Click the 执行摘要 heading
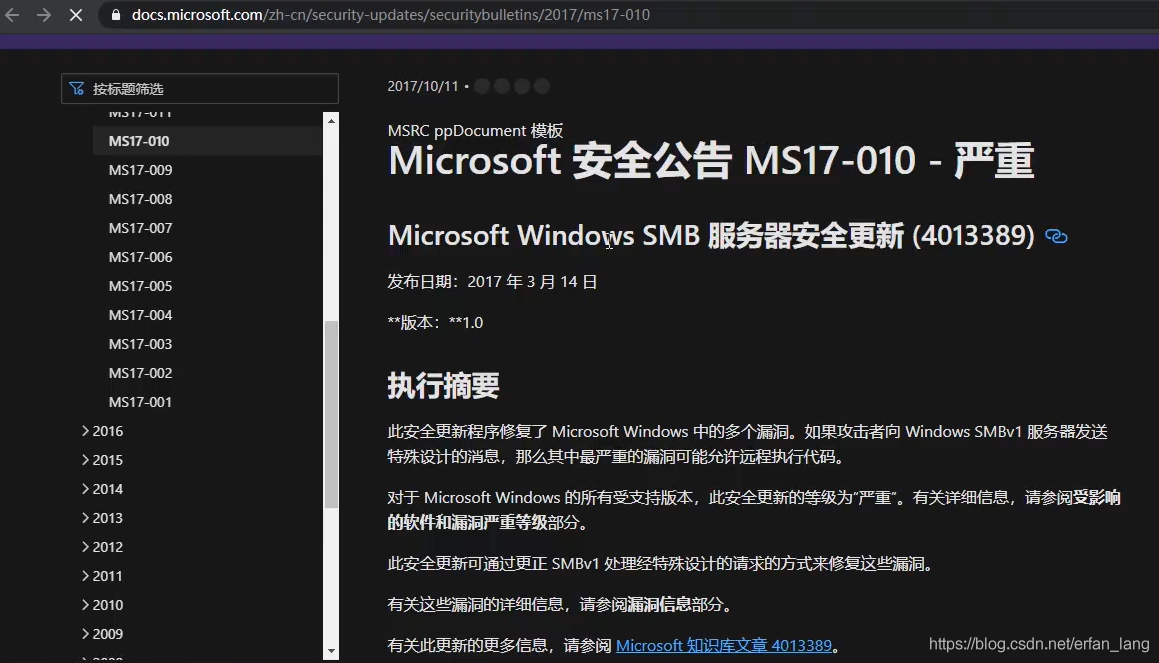Viewport: 1159px width, 663px height. coord(443,386)
